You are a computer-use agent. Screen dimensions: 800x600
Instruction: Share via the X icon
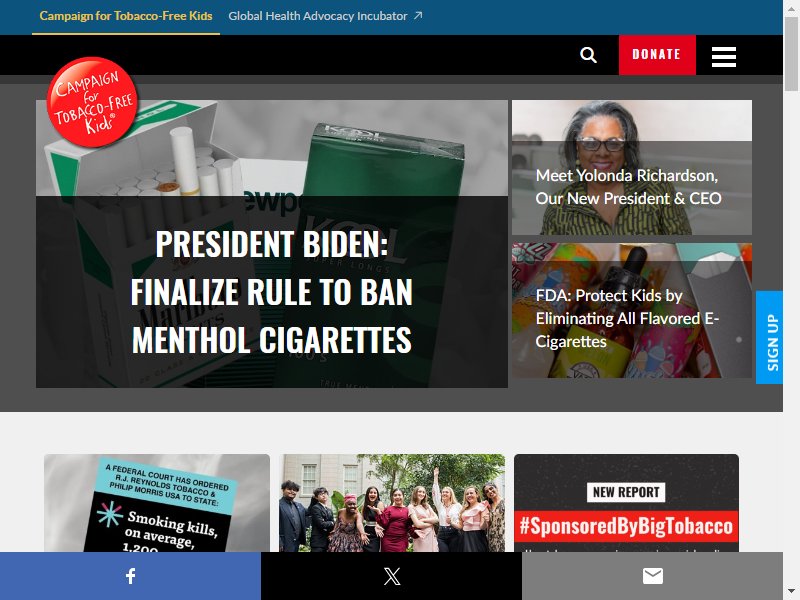tap(391, 576)
